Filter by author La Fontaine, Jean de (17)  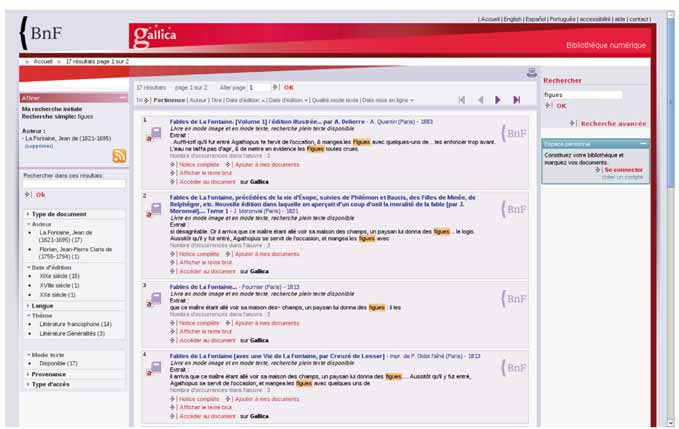click(66, 236)
